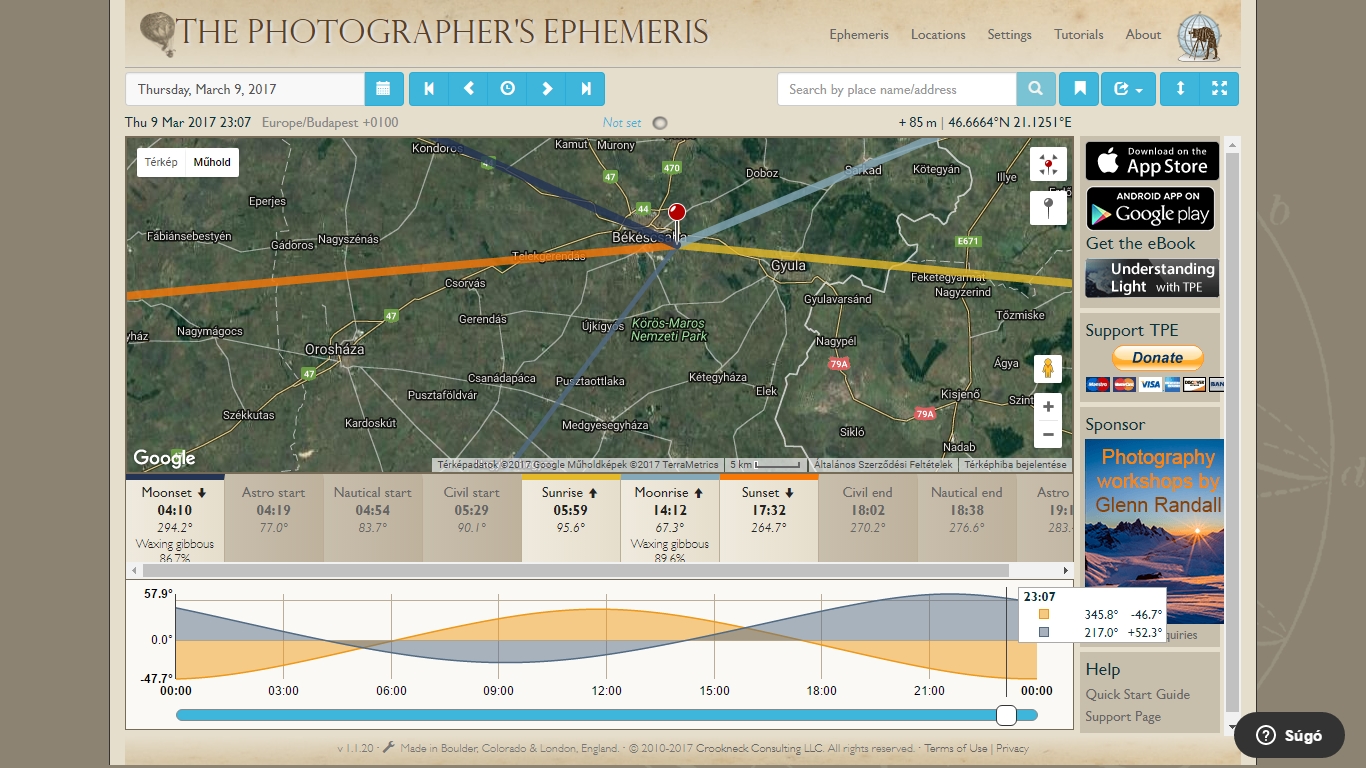Open Google Play app badge
1366x768 pixels.
1150,208
